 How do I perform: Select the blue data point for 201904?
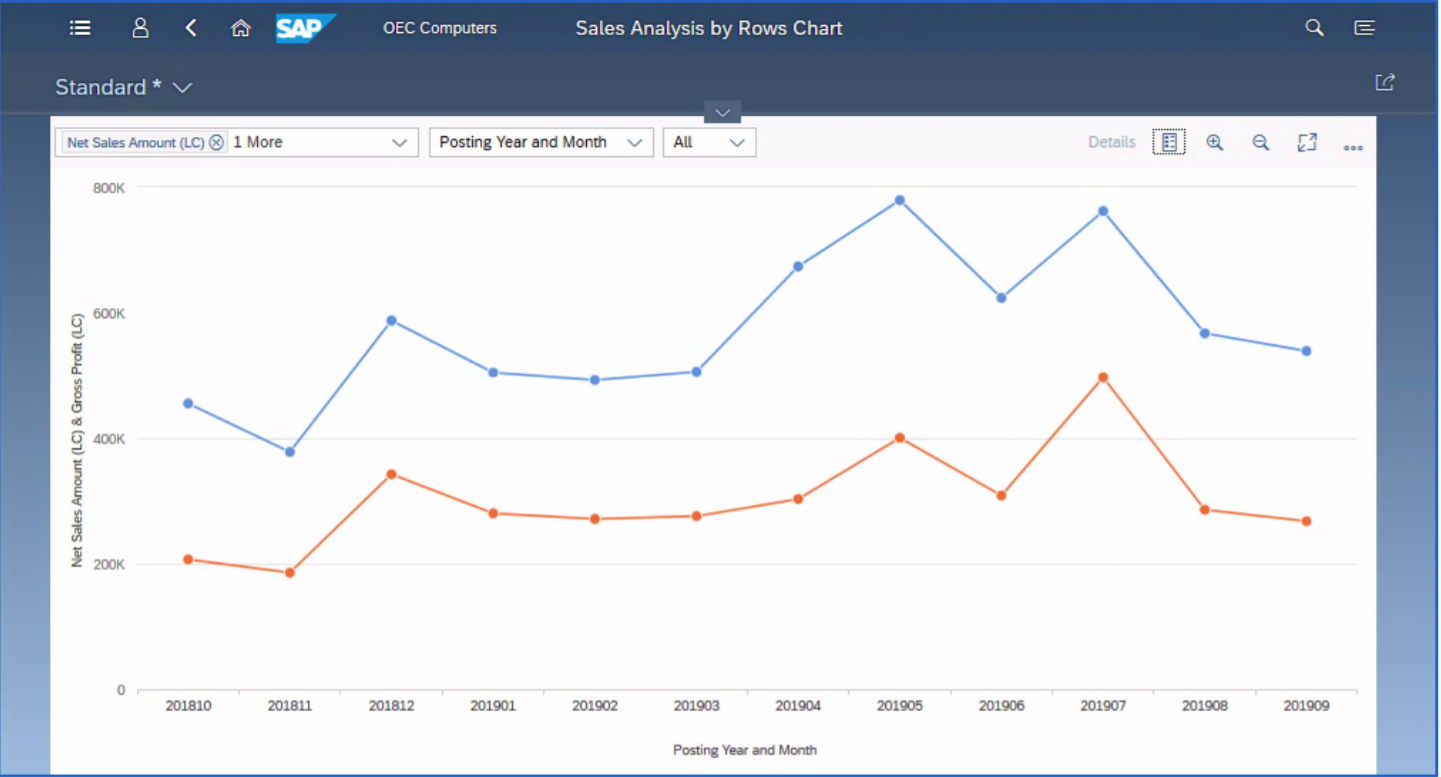tap(798, 266)
